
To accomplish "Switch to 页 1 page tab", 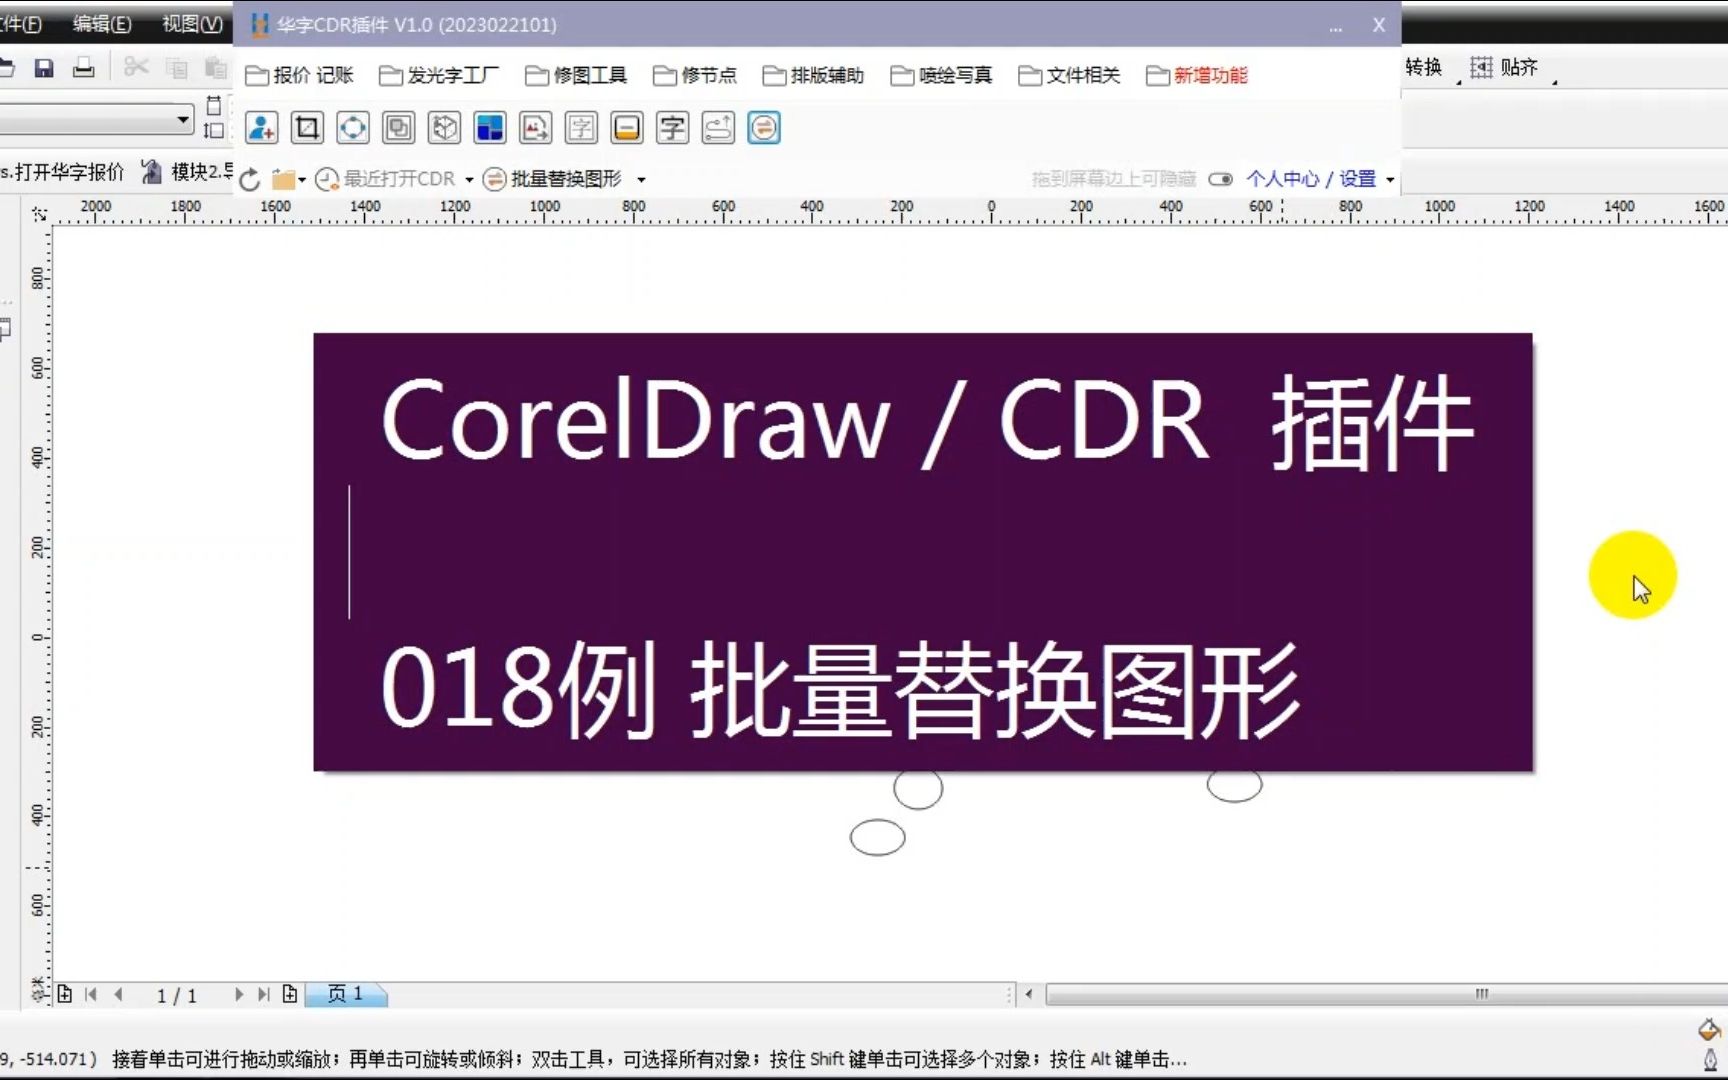I will click(x=345, y=993).
